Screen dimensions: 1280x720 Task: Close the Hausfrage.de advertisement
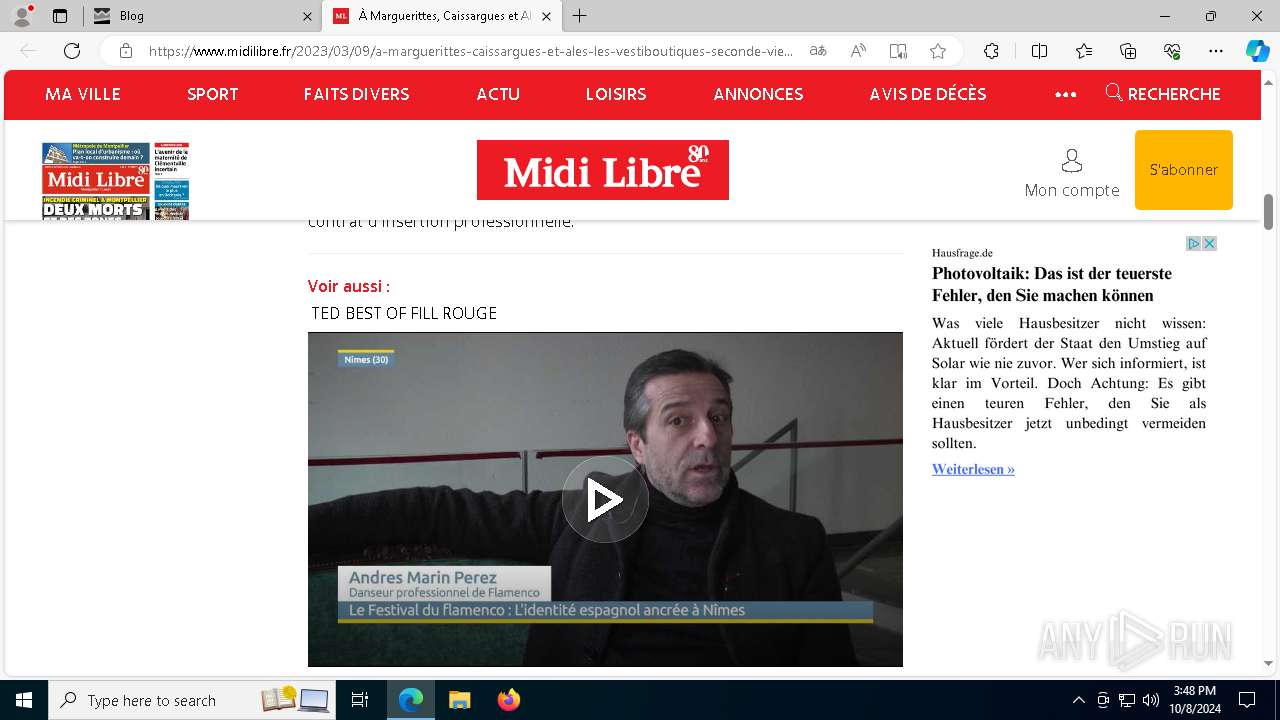click(x=1209, y=244)
